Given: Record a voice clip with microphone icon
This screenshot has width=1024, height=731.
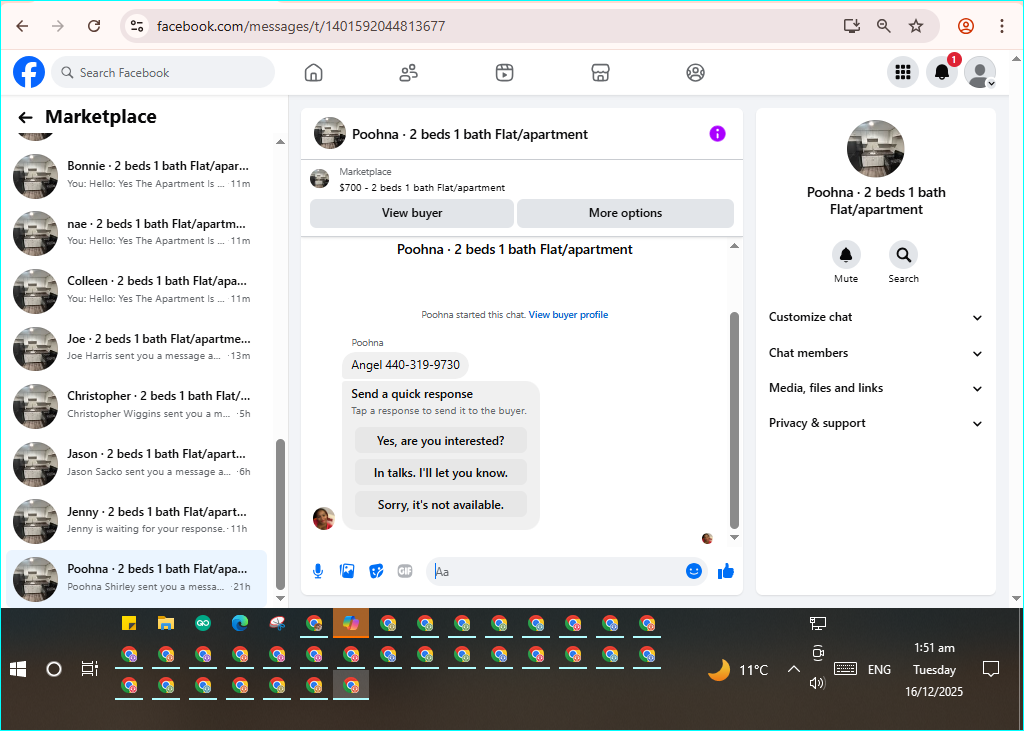Looking at the screenshot, I should click(x=318, y=572).
